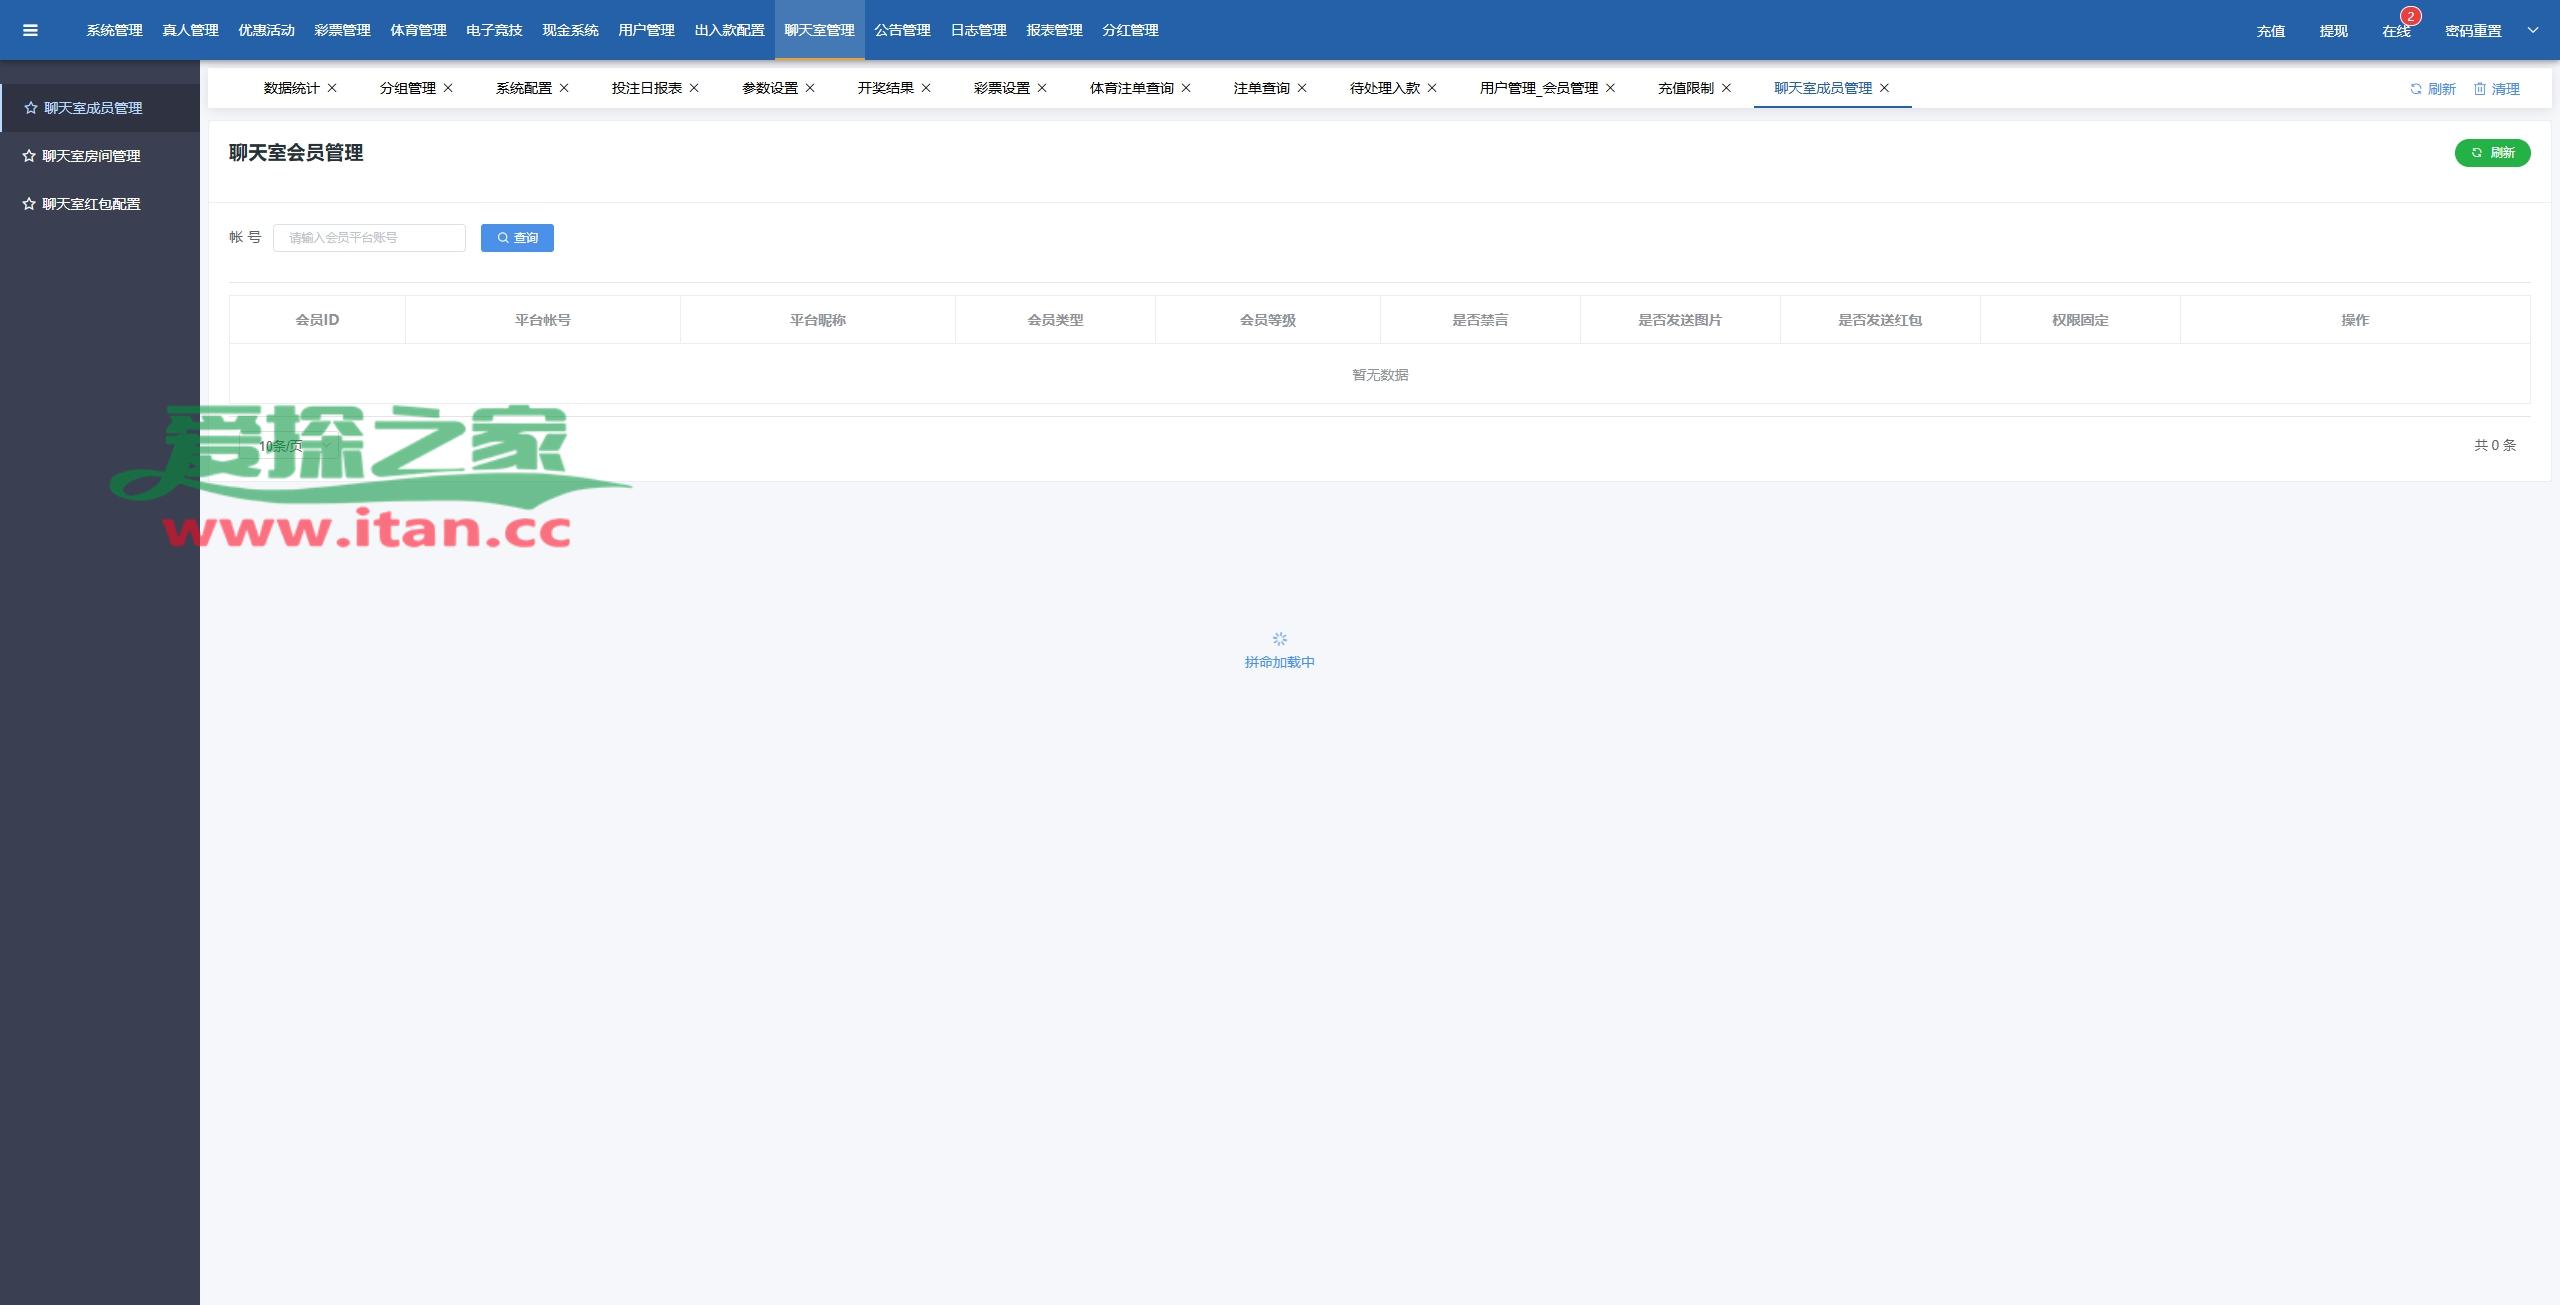The image size is (2560, 1305).
Task: Click the 刷新 refresh icon in tab bar
Action: (x=2416, y=89)
